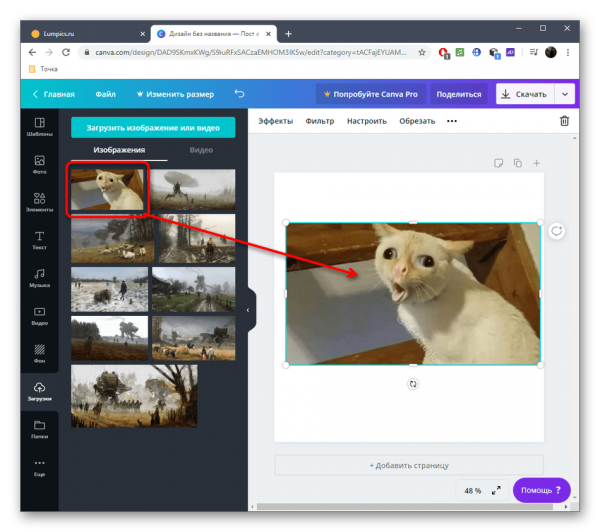The width and height of the screenshot is (600, 532).
Task: Switch to the Изображения tab
Action: click(119, 150)
